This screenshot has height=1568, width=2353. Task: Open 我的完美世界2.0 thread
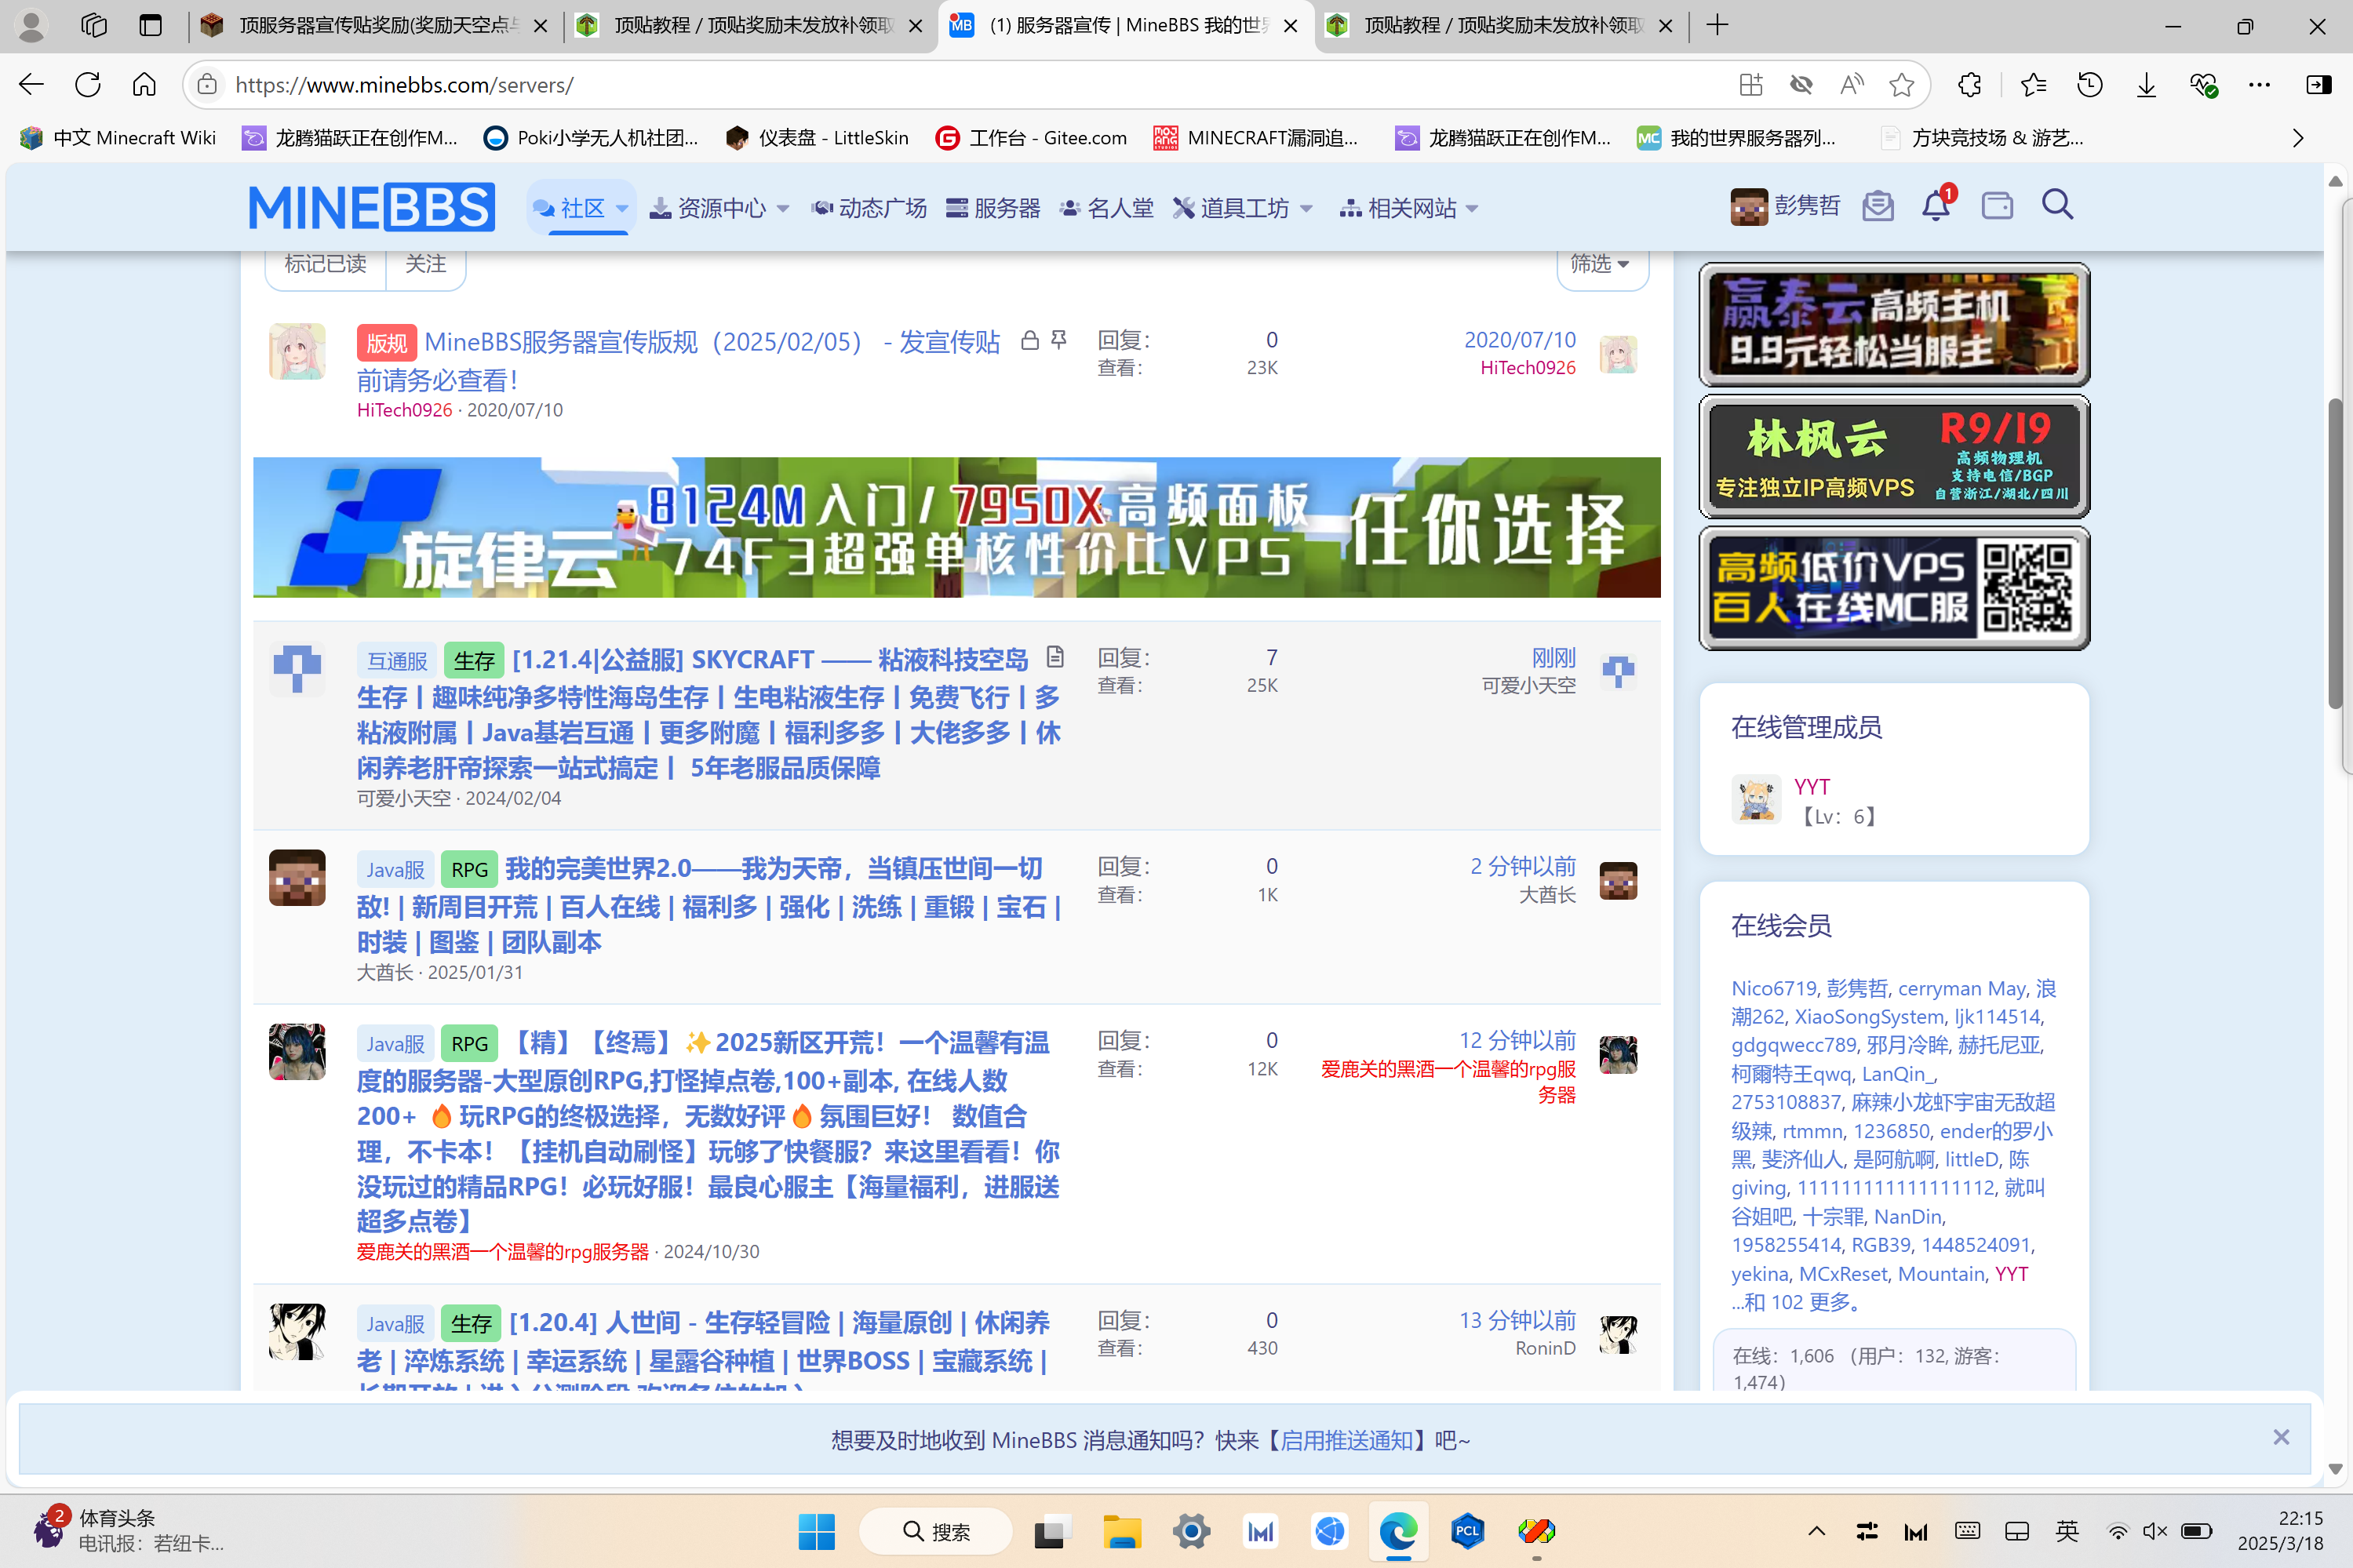pos(708,905)
